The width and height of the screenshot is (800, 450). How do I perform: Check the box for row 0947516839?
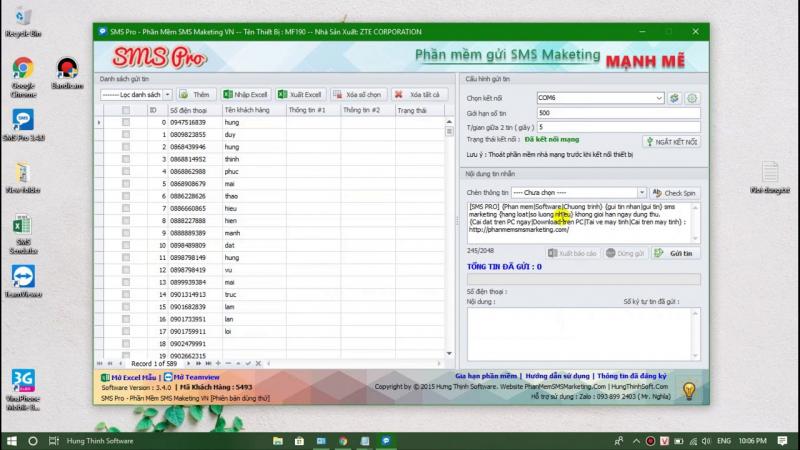pos(126,122)
